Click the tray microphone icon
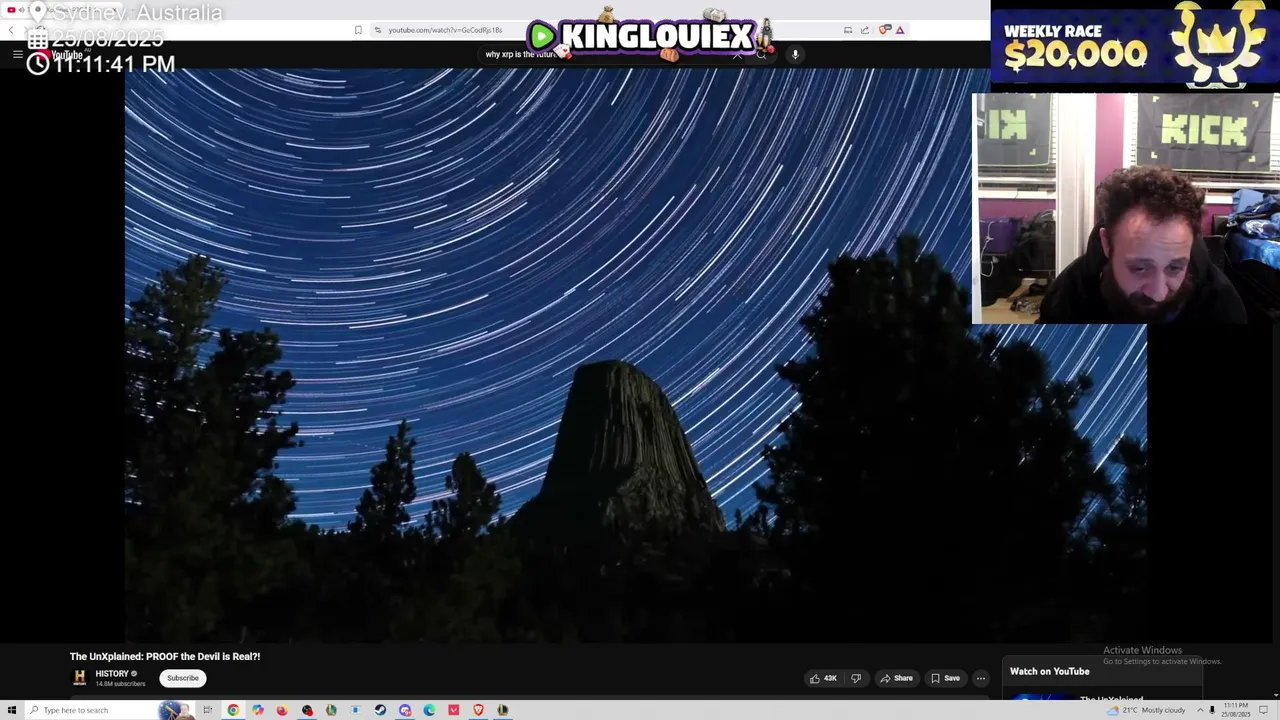 tap(1212, 710)
